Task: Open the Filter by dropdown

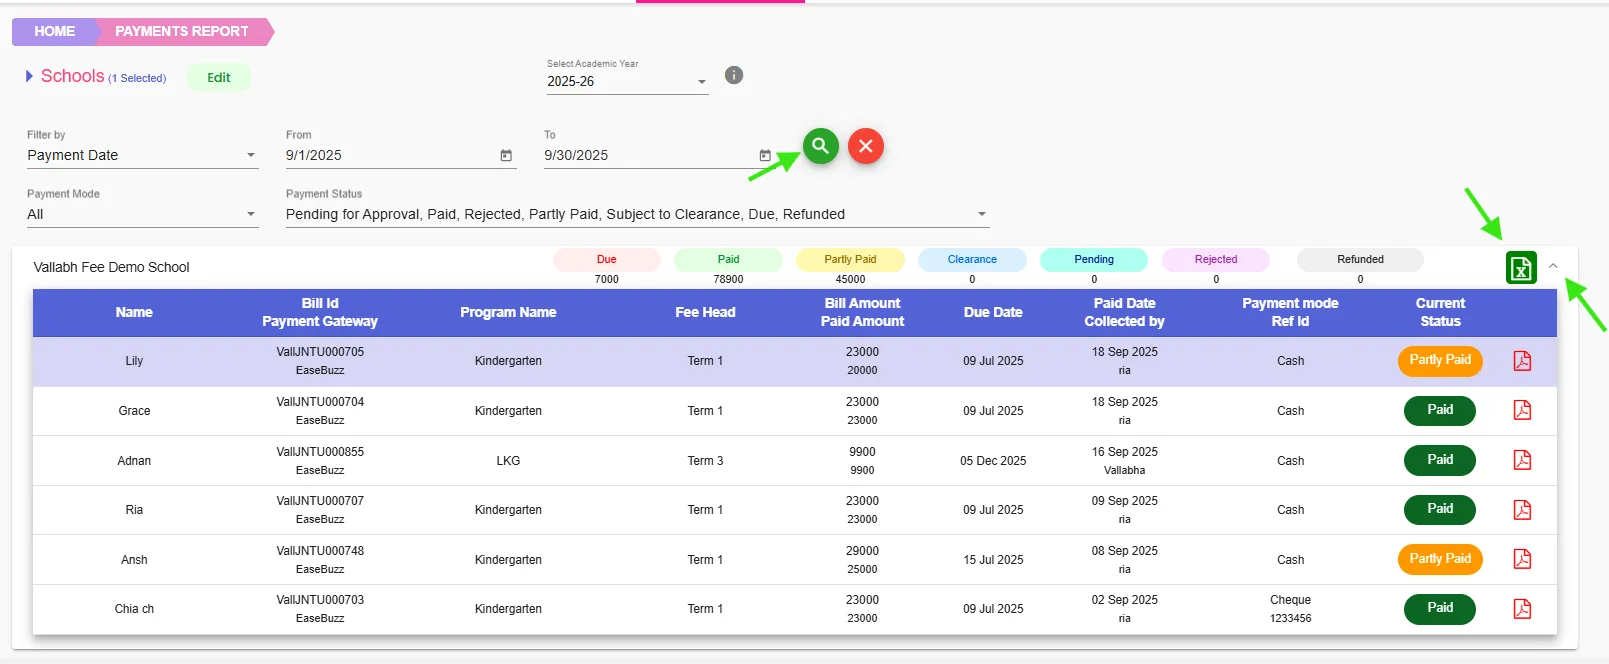Action: click(143, 155)
